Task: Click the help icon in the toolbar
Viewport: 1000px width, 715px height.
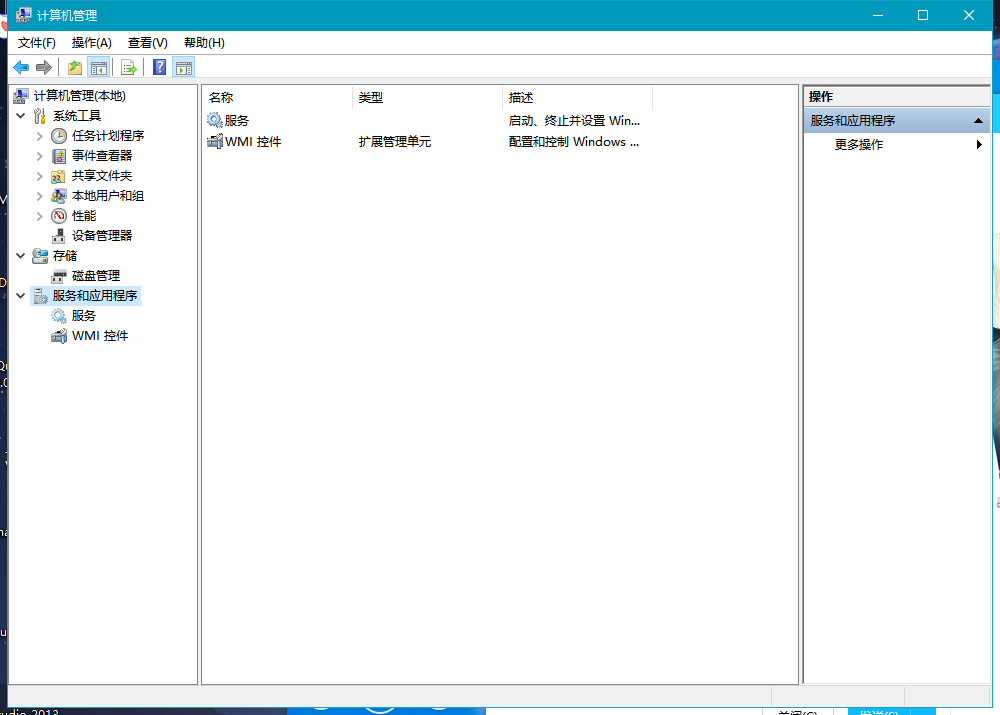Action: pos(159,67)
